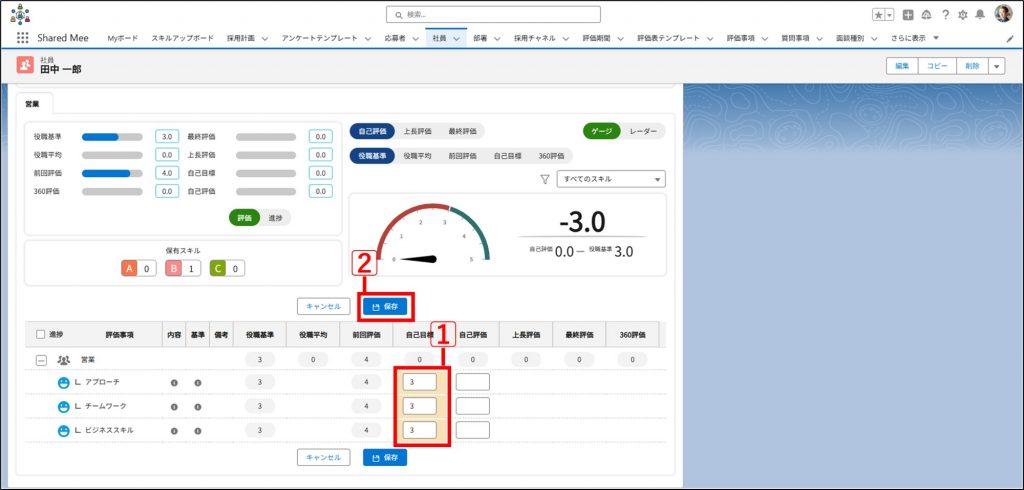This screenshot has height=490, width=1024.
Task: Click the 内容 info icon for チームワーク
Action: (x=174, y=406)
